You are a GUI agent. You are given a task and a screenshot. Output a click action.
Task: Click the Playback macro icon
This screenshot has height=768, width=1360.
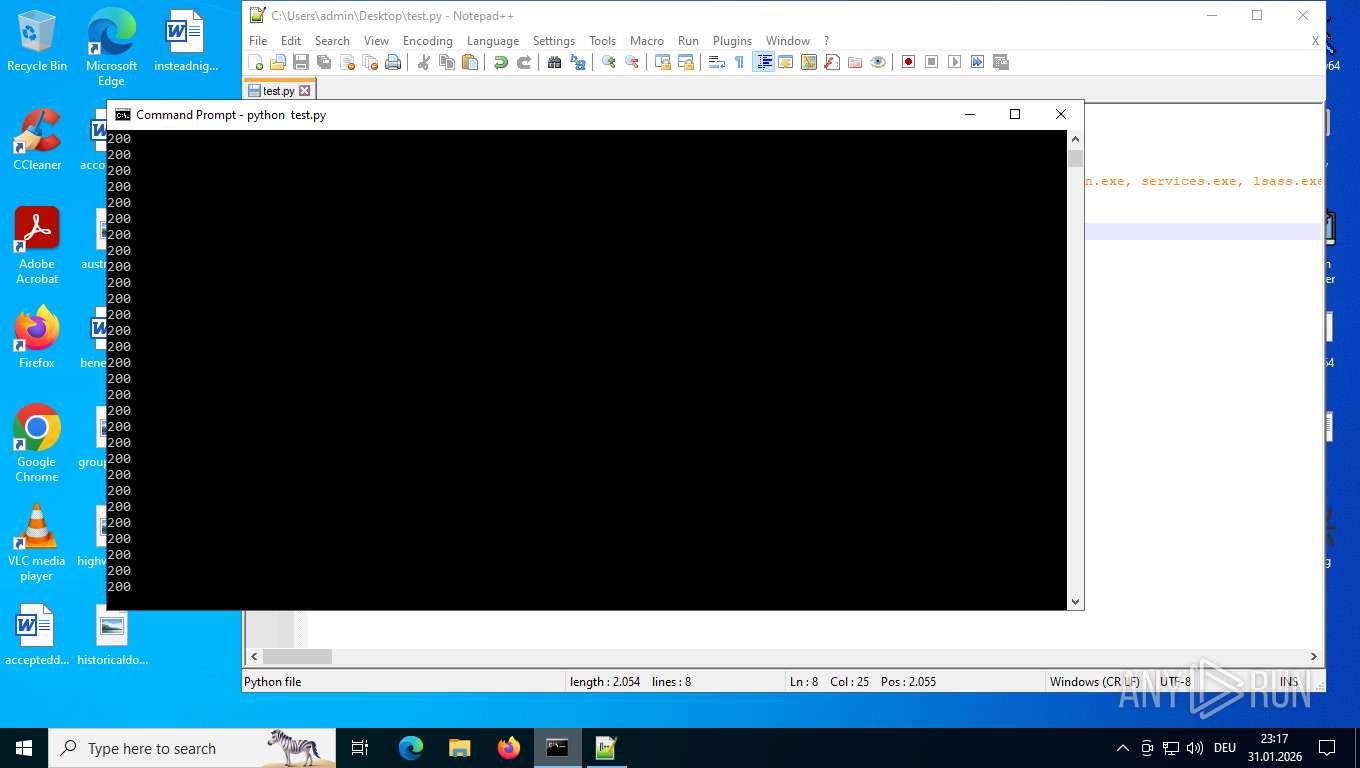[x=955, y=62]
